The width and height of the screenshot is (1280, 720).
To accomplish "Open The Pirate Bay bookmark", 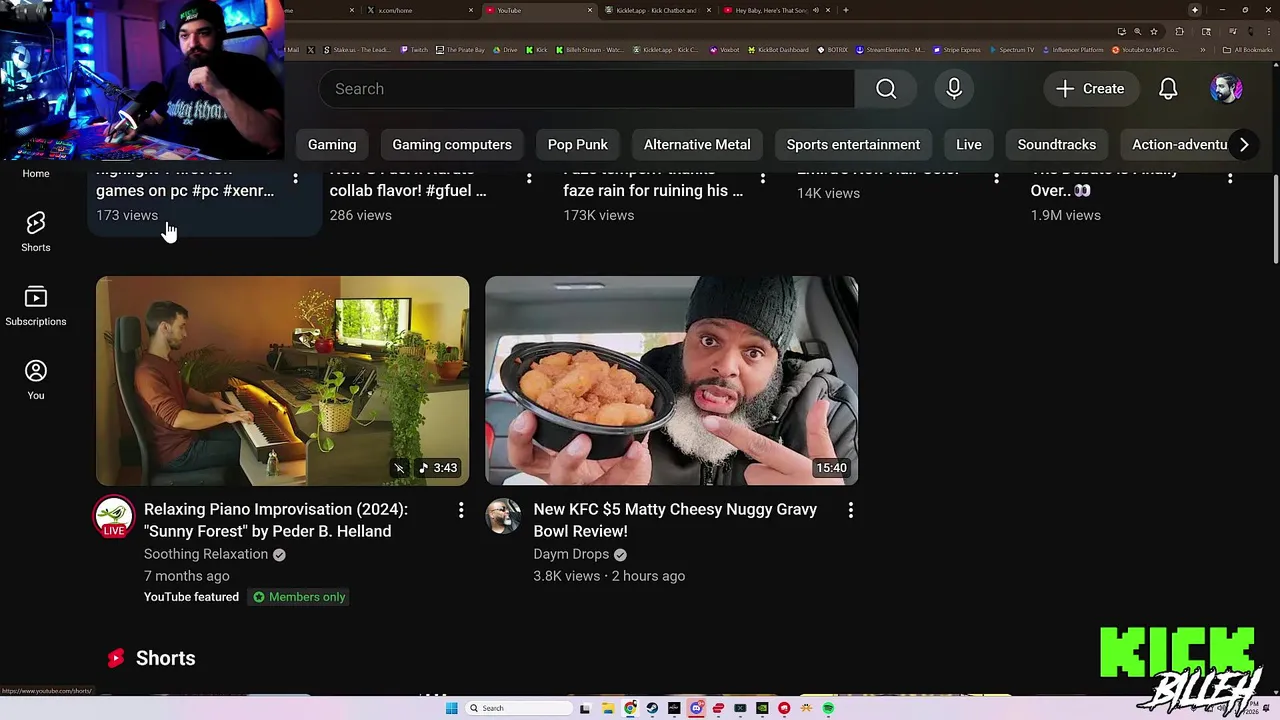I will click(x=460, y=49).
